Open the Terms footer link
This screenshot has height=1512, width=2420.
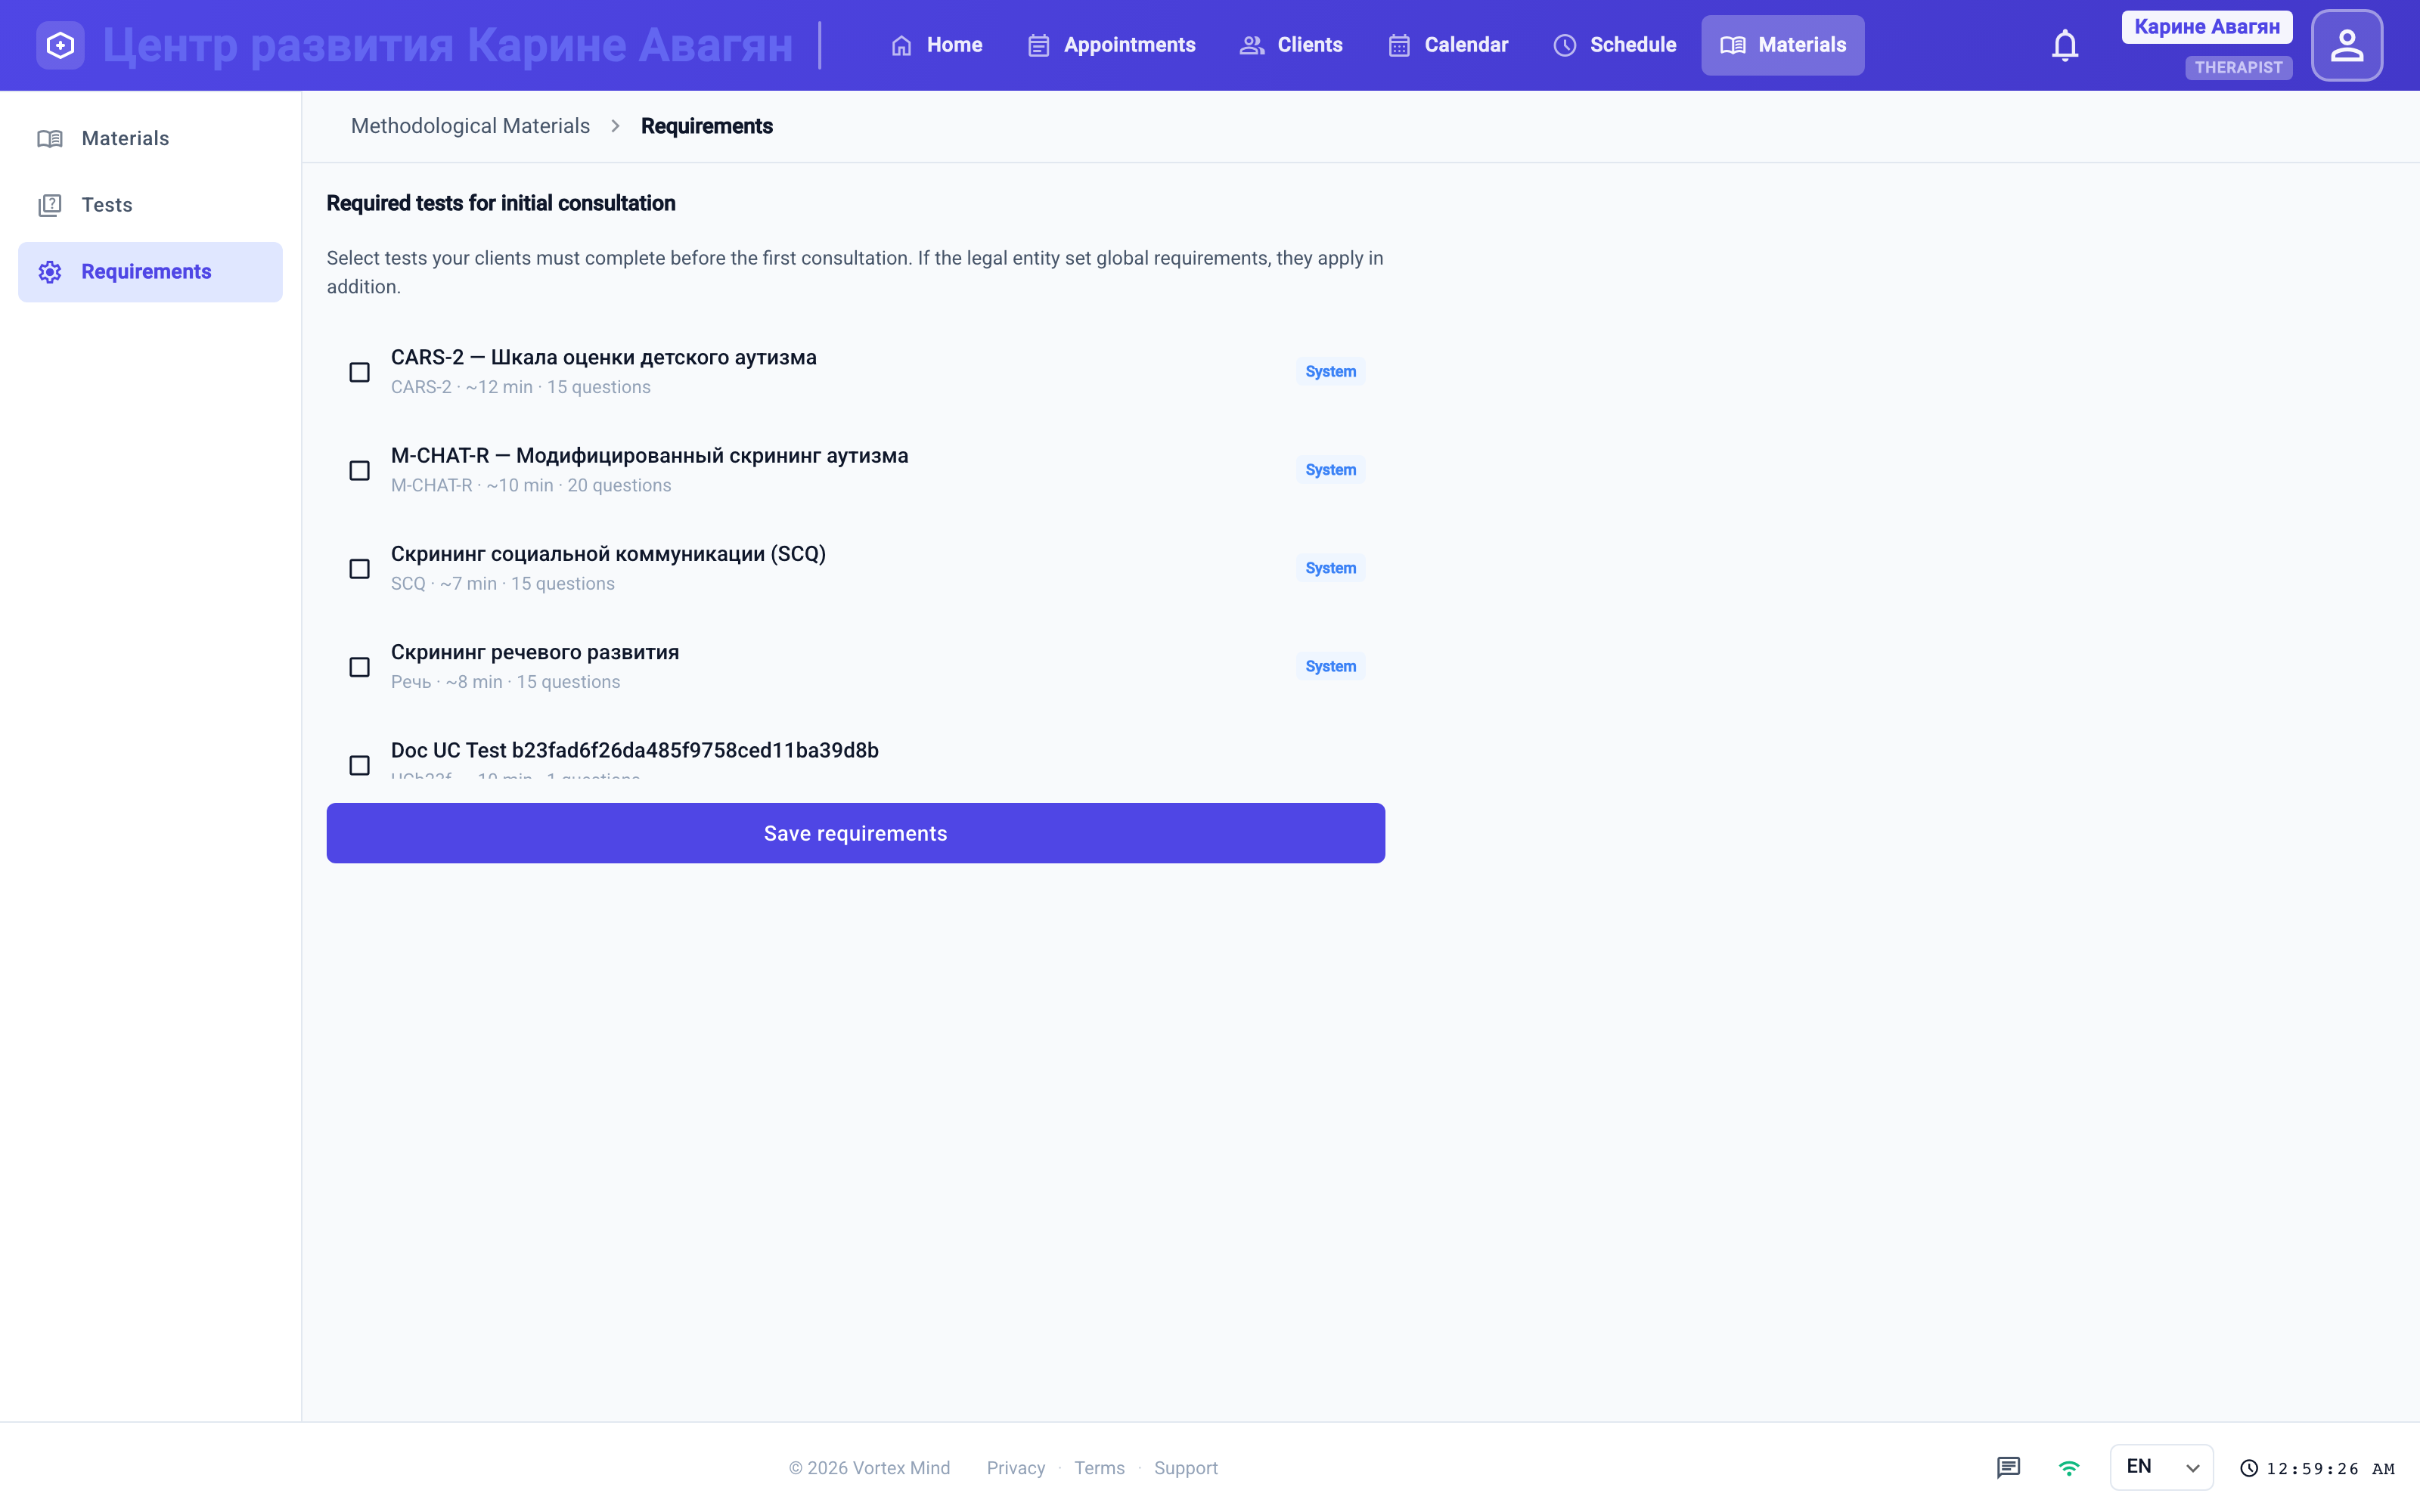pos(1099,1468)
